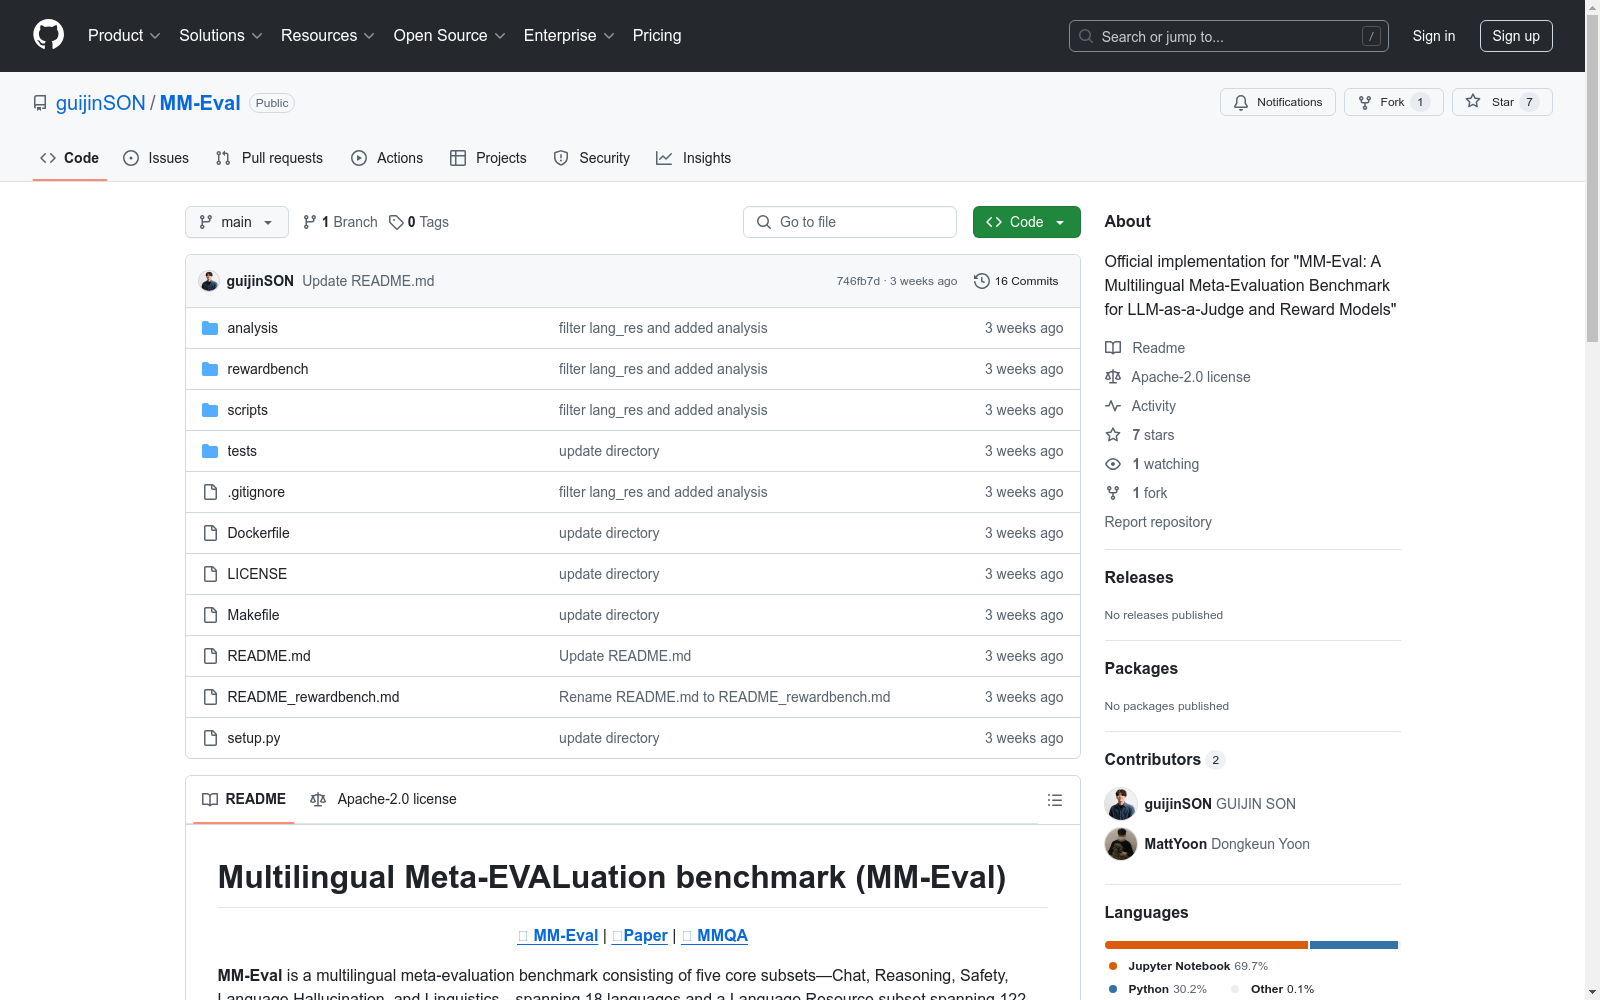
Task: Expand the Resources menu
Action: point(328,36)
